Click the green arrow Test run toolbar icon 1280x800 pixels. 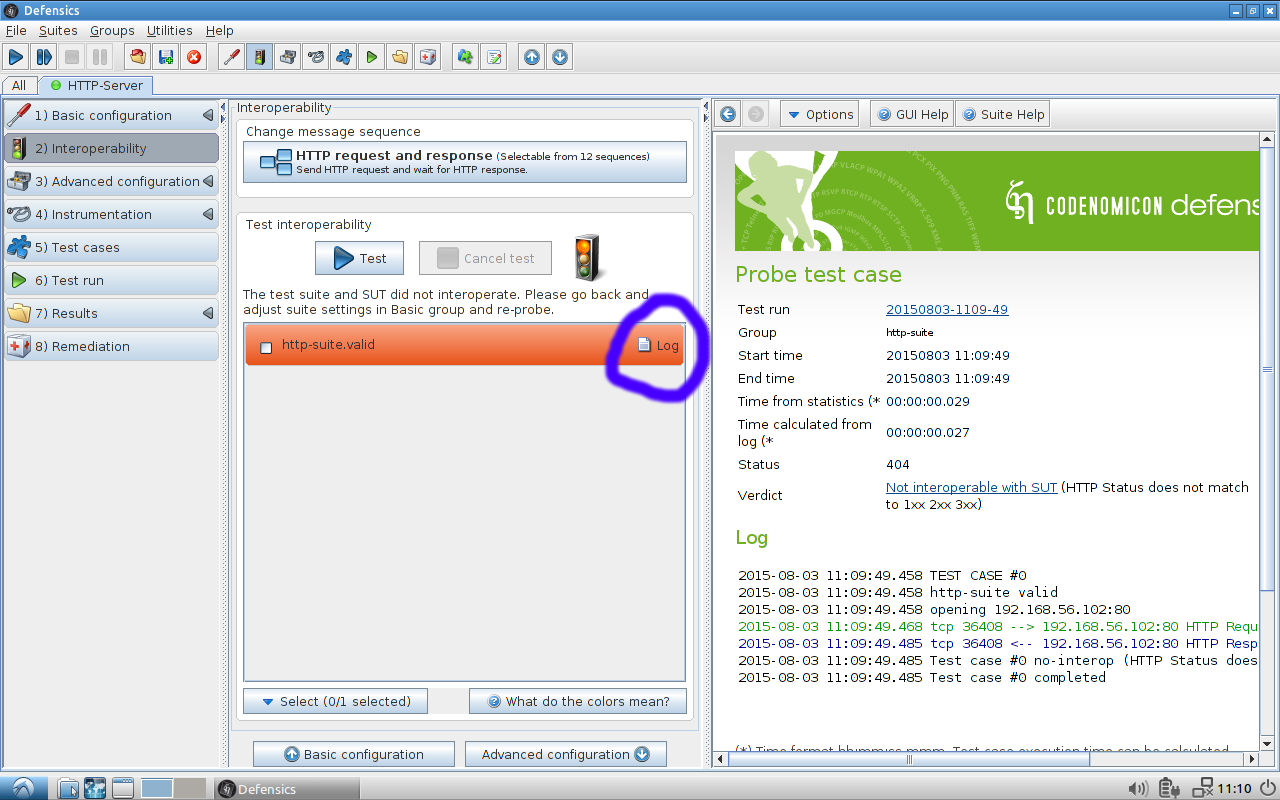372,57
